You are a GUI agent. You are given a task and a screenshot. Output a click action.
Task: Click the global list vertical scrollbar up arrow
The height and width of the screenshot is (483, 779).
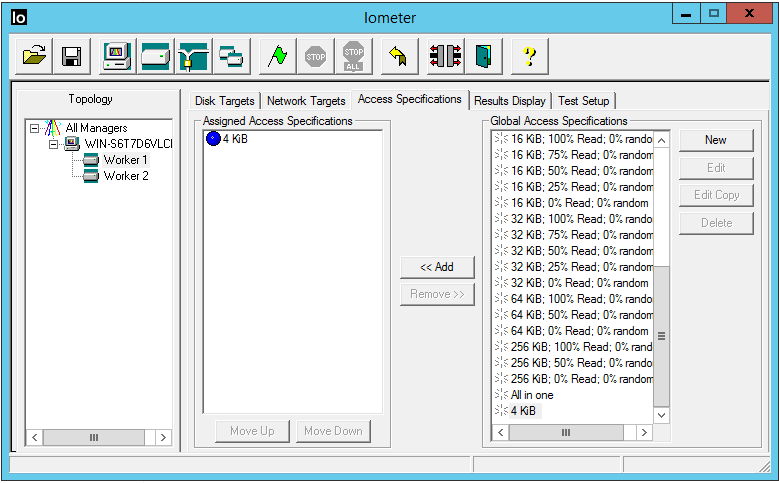(661, 141)
